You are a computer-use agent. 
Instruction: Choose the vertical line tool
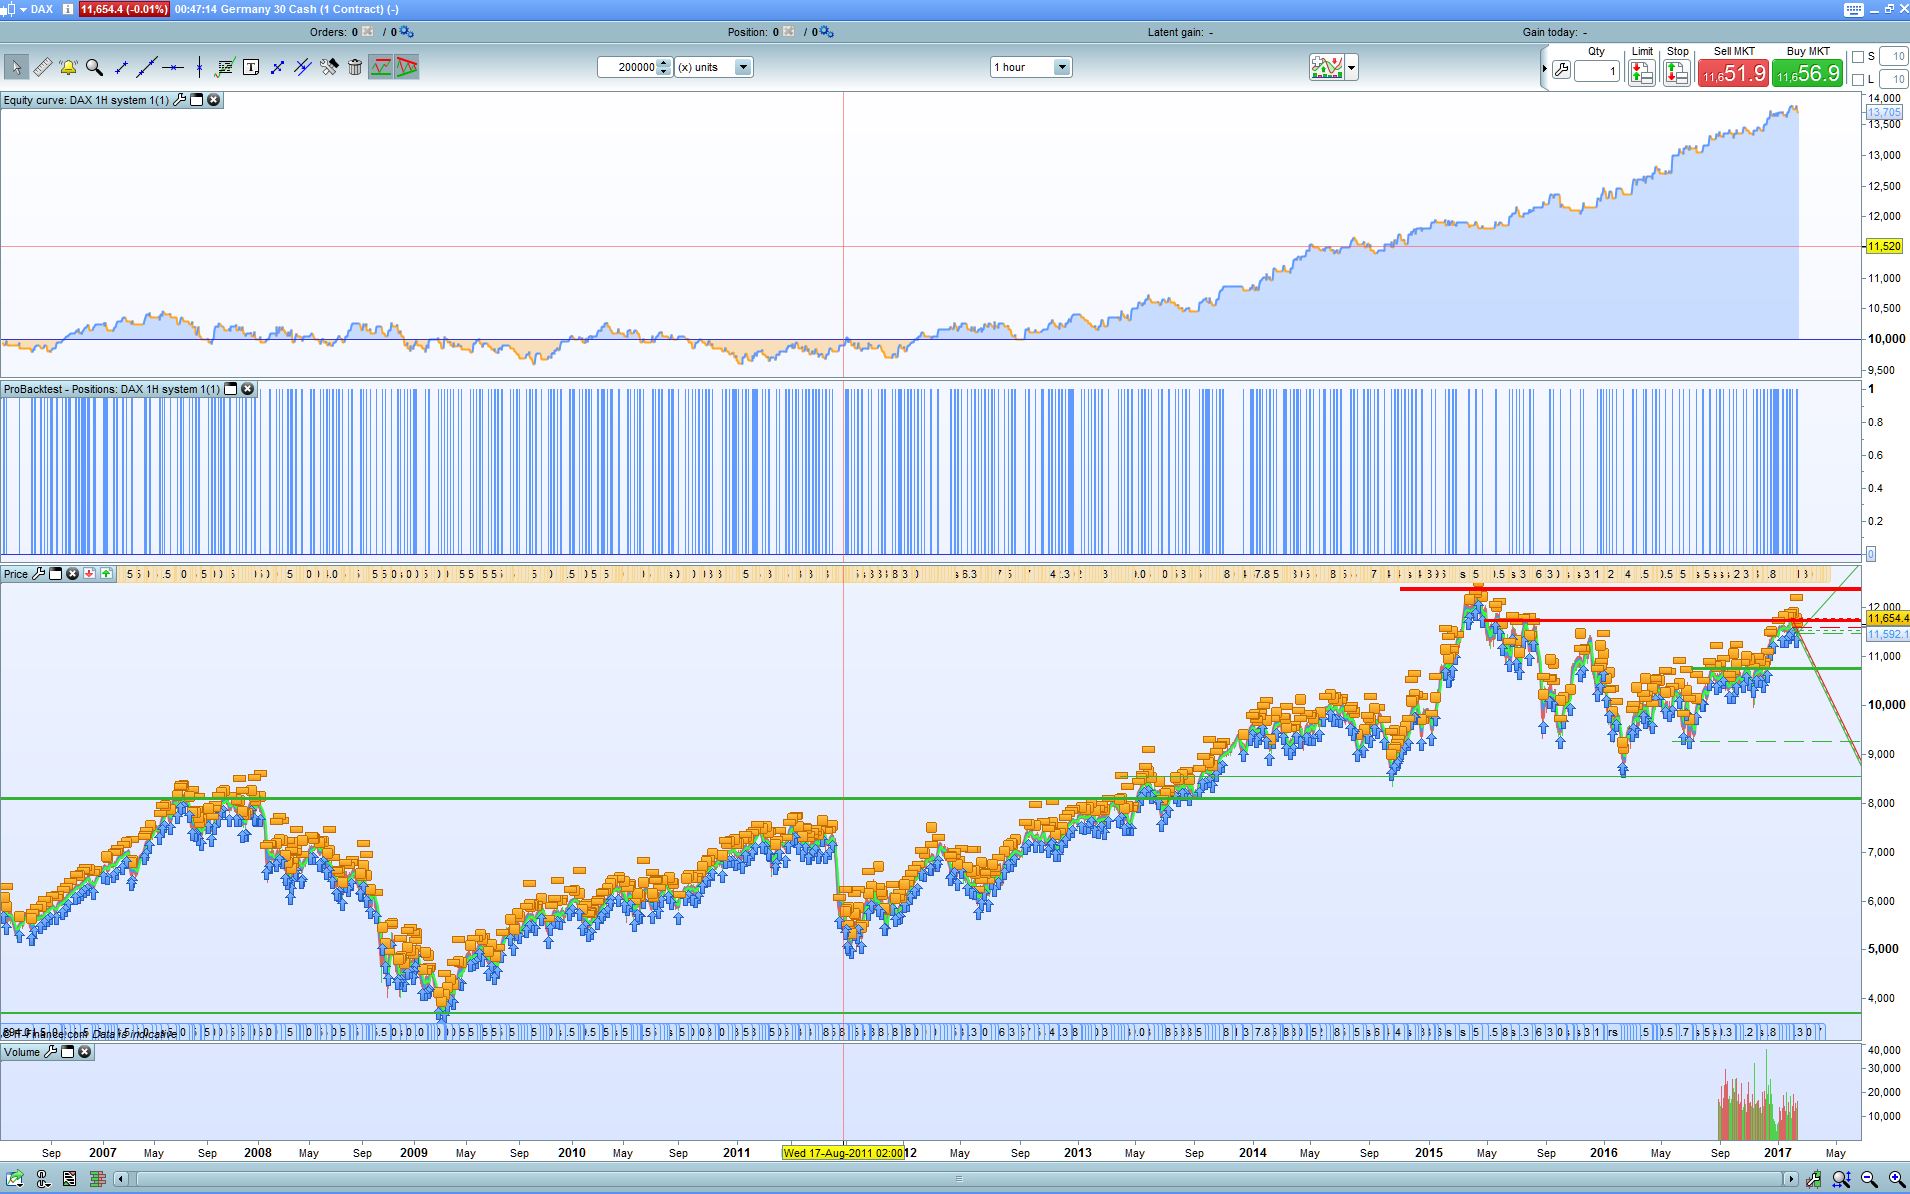click(199, 67)
